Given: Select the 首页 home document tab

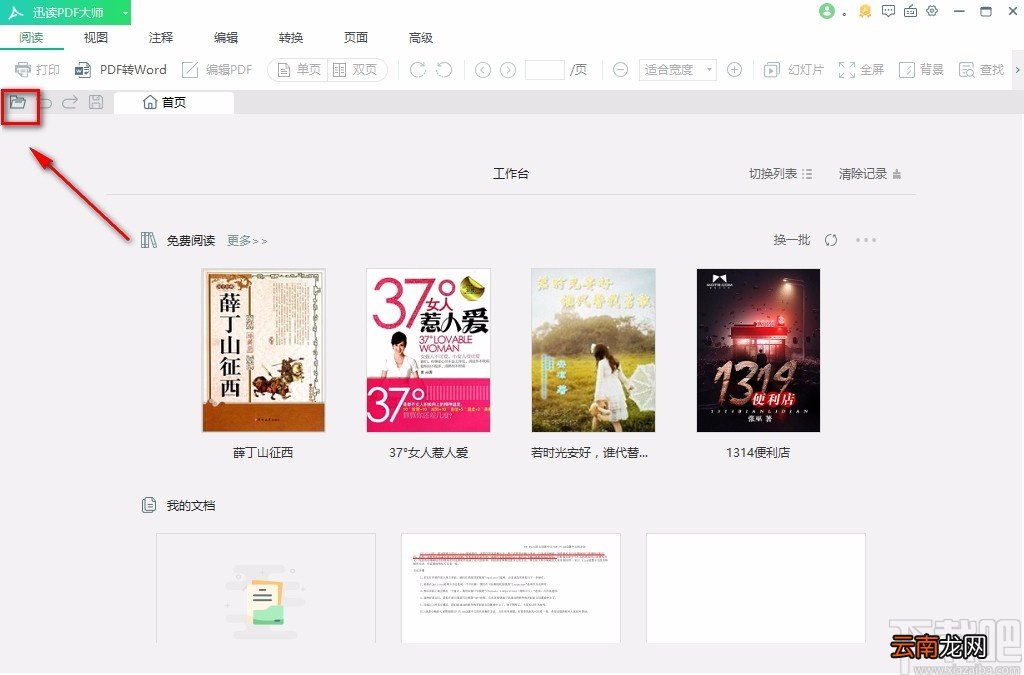Looking at the screenshot, I should 173,102.
